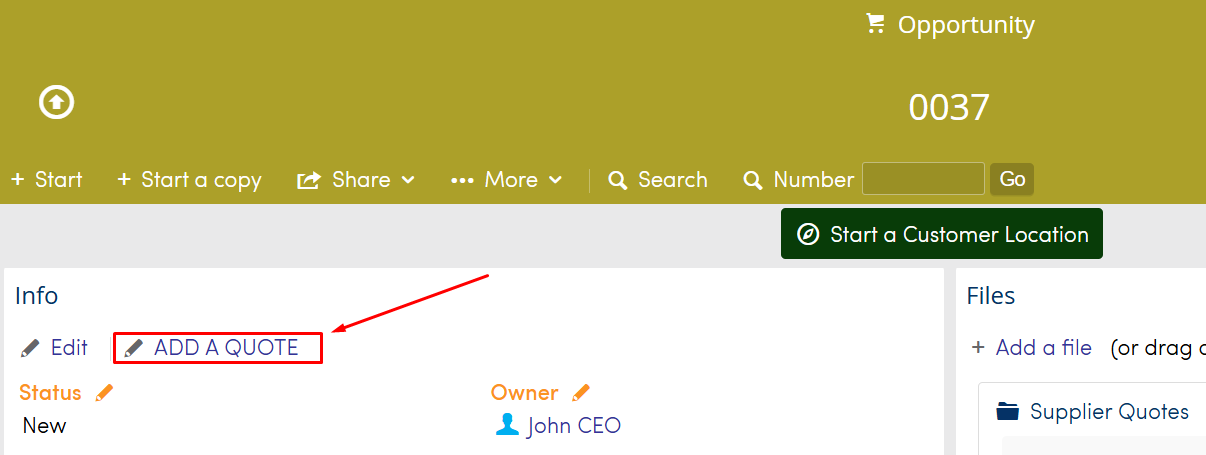Open the Share dropdown menu
The image size is (1206, 455).
point(356,180)
